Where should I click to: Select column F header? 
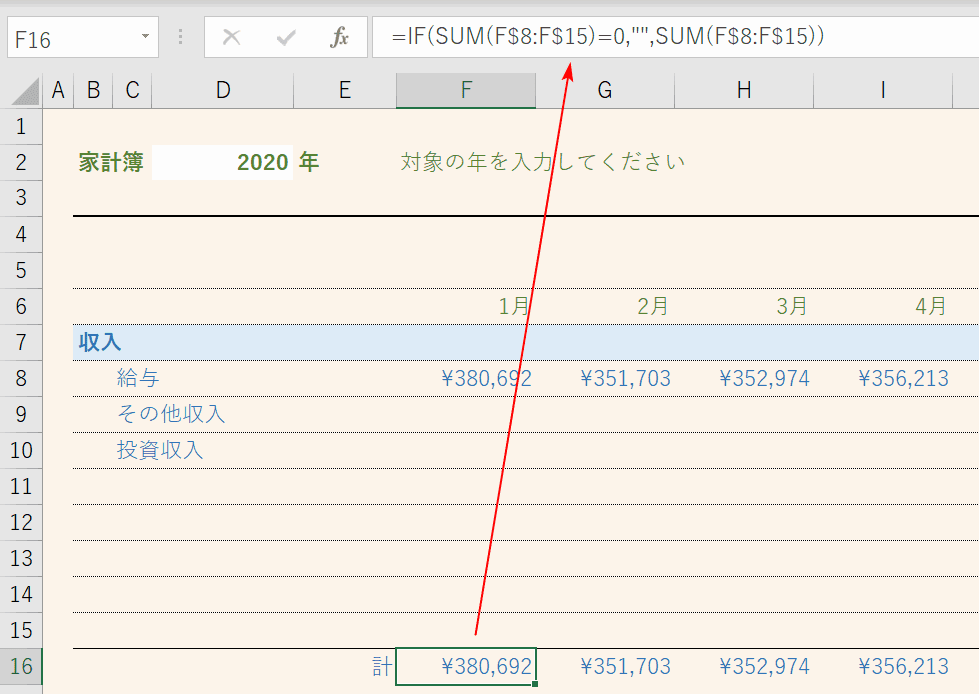(466, 91)
